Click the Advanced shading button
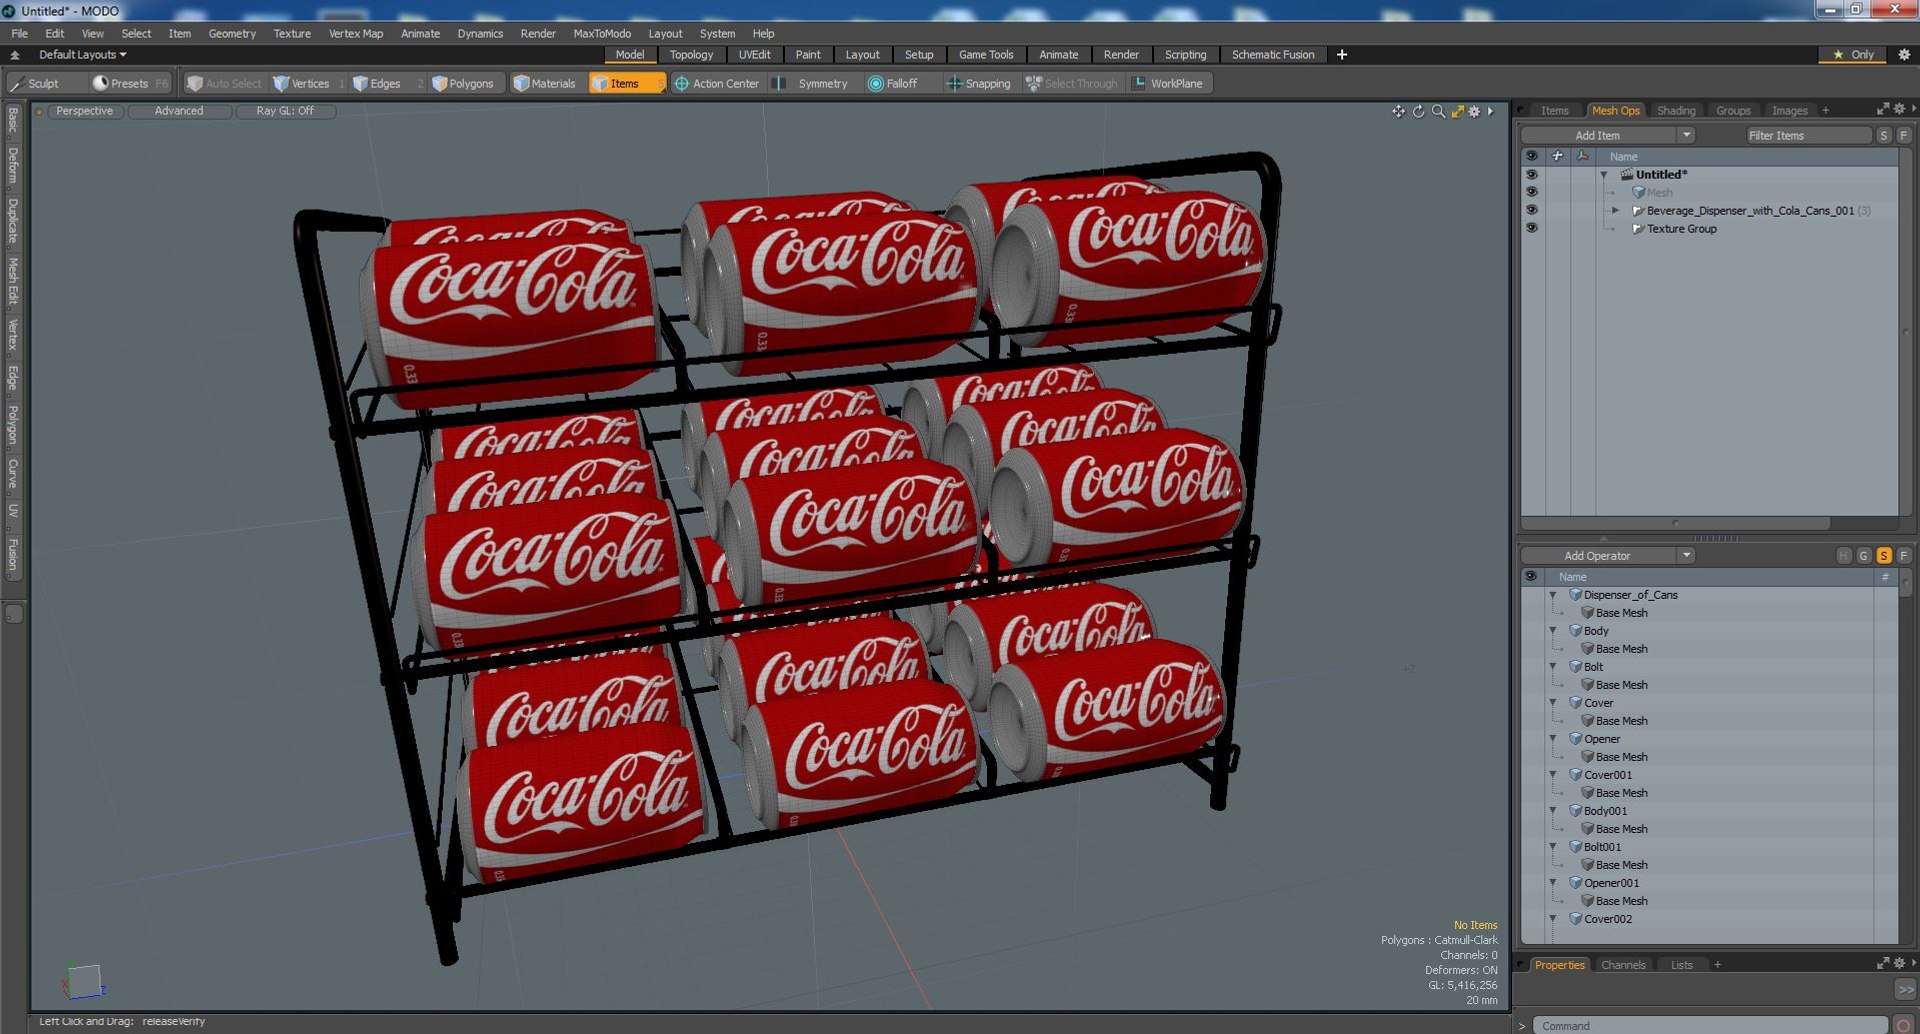 click(179, 111)
